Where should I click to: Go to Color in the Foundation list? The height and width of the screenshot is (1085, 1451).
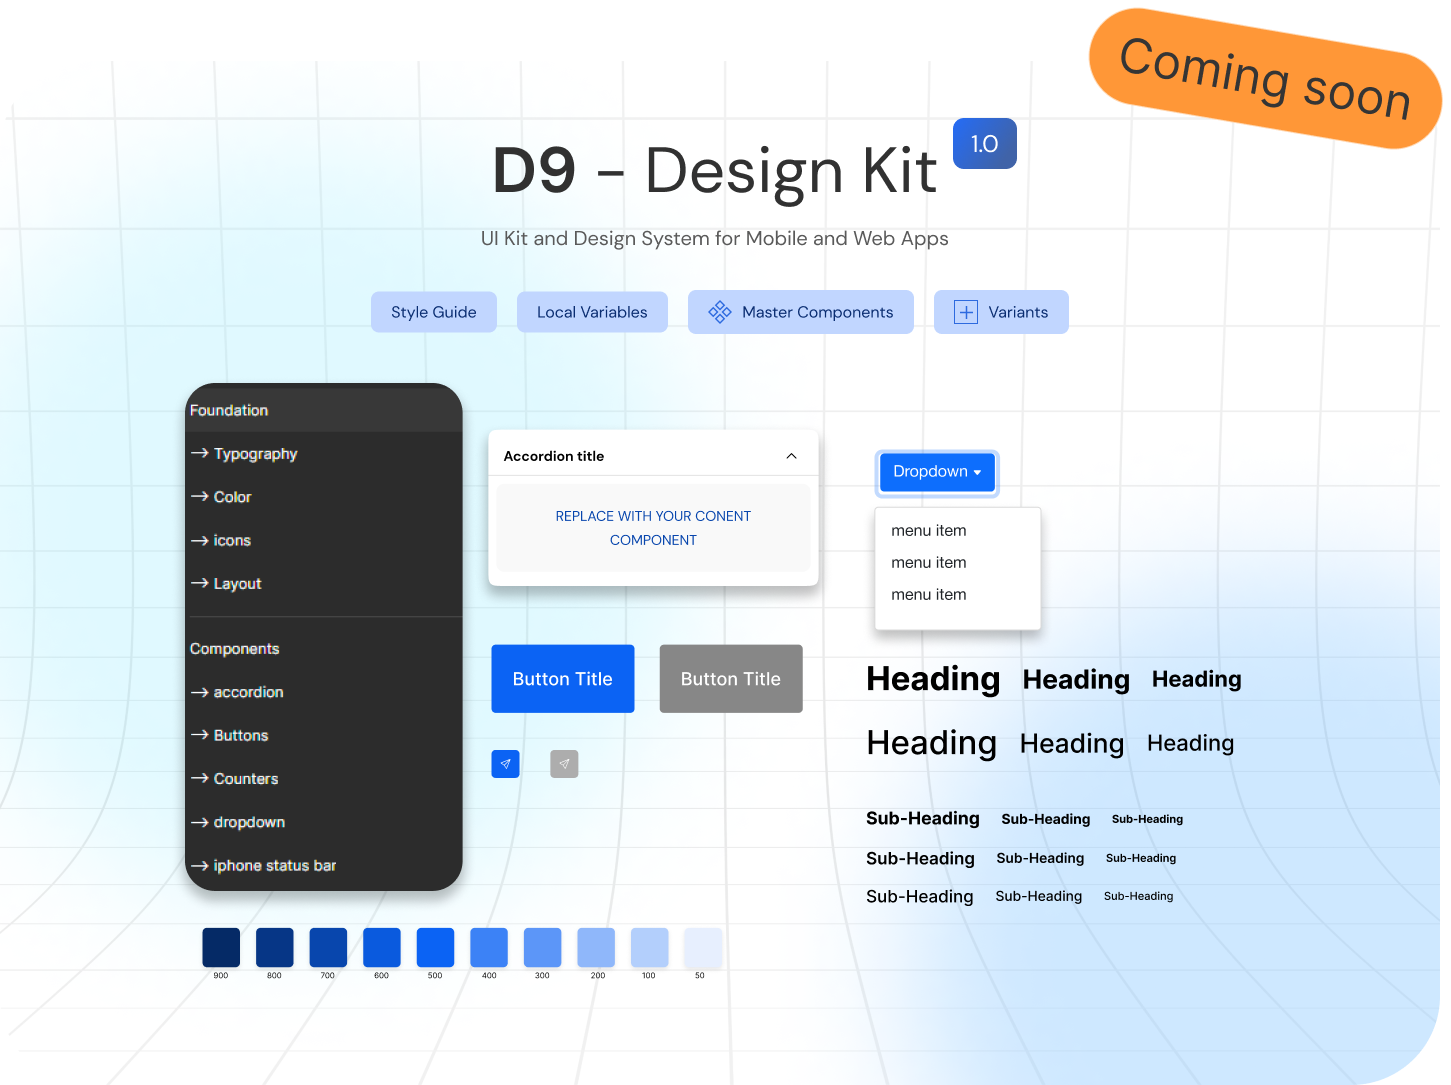point(221,497)
